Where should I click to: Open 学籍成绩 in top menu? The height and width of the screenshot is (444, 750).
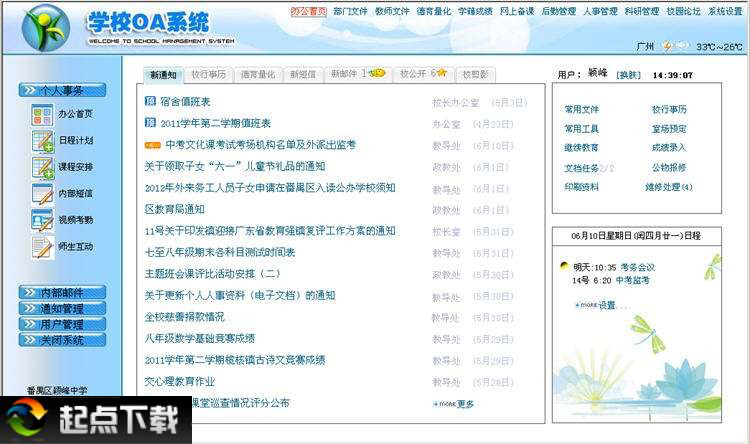pos(475,11)
